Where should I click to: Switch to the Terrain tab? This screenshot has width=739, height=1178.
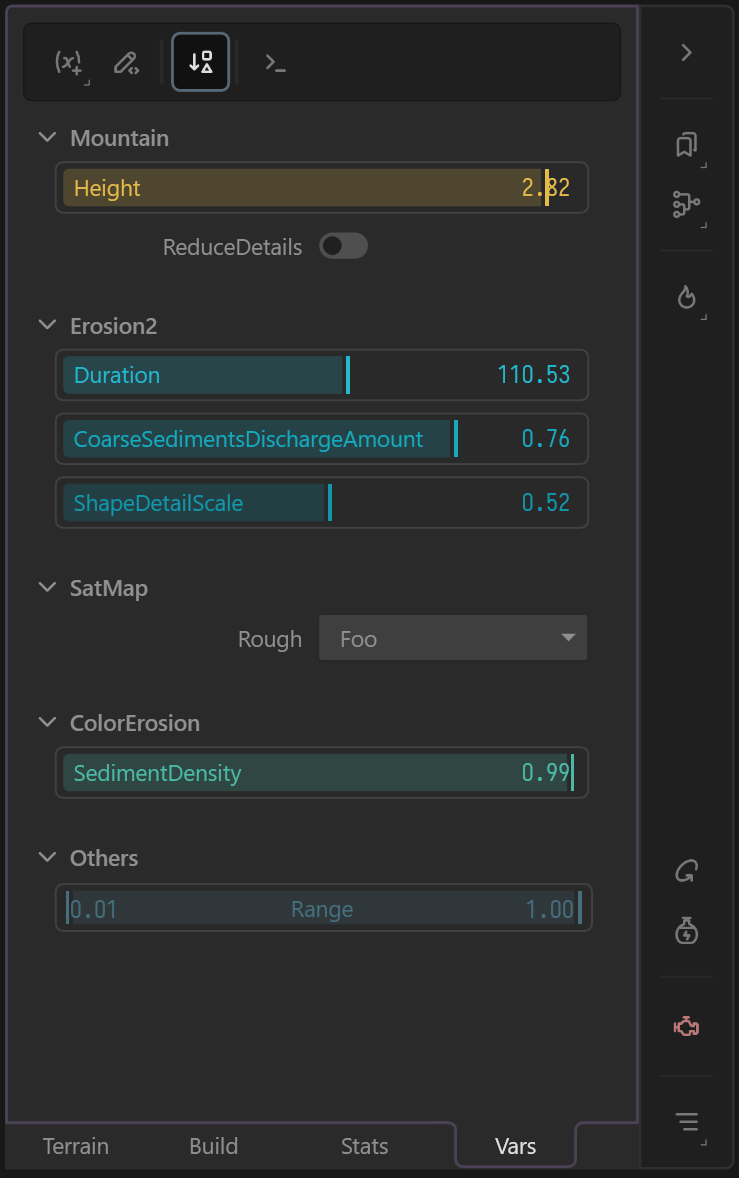click(76, 1146)
